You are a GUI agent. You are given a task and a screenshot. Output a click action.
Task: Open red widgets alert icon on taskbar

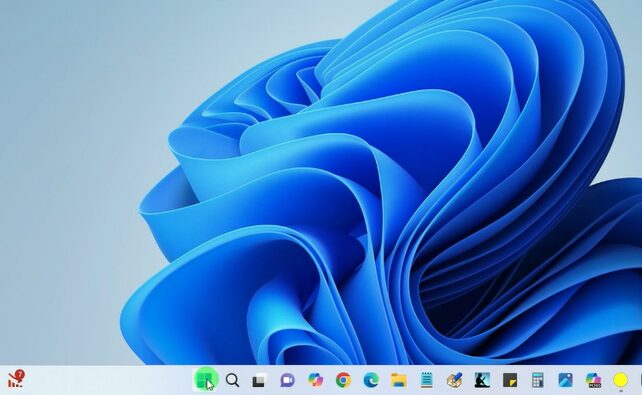pyautogui.click(x=16, y=379)
